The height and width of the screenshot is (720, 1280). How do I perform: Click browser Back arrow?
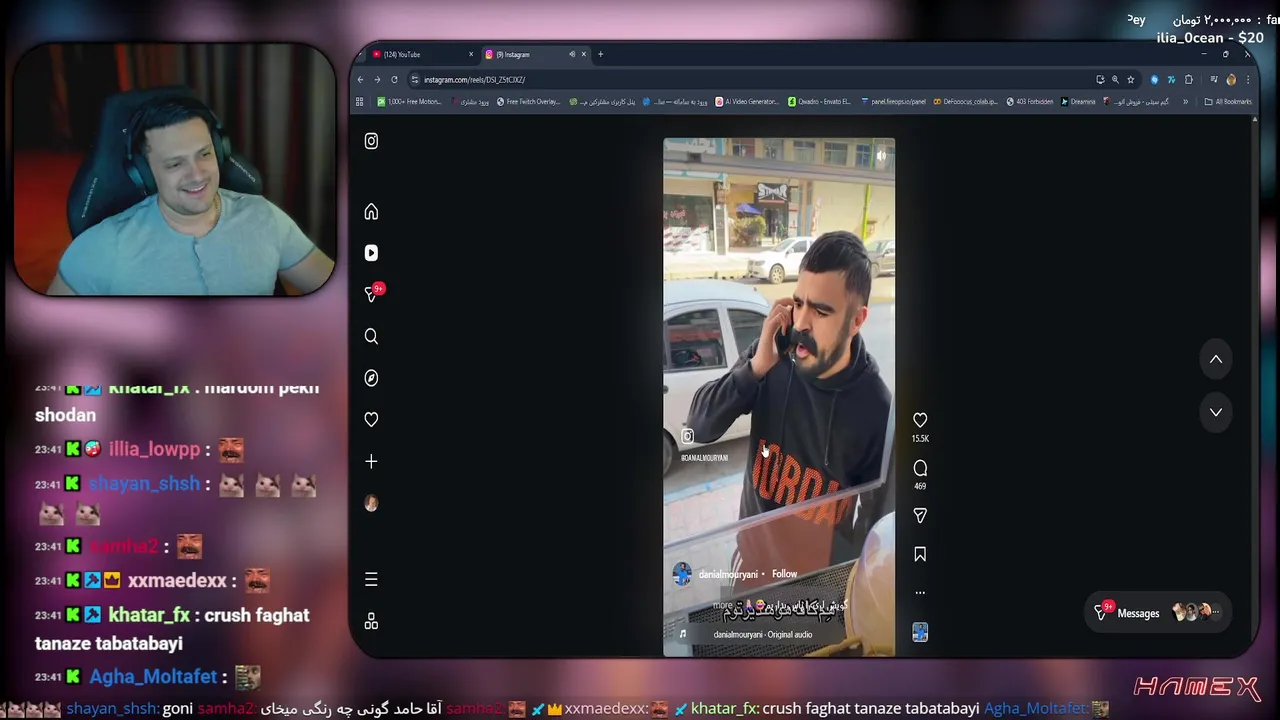(361, 79)
